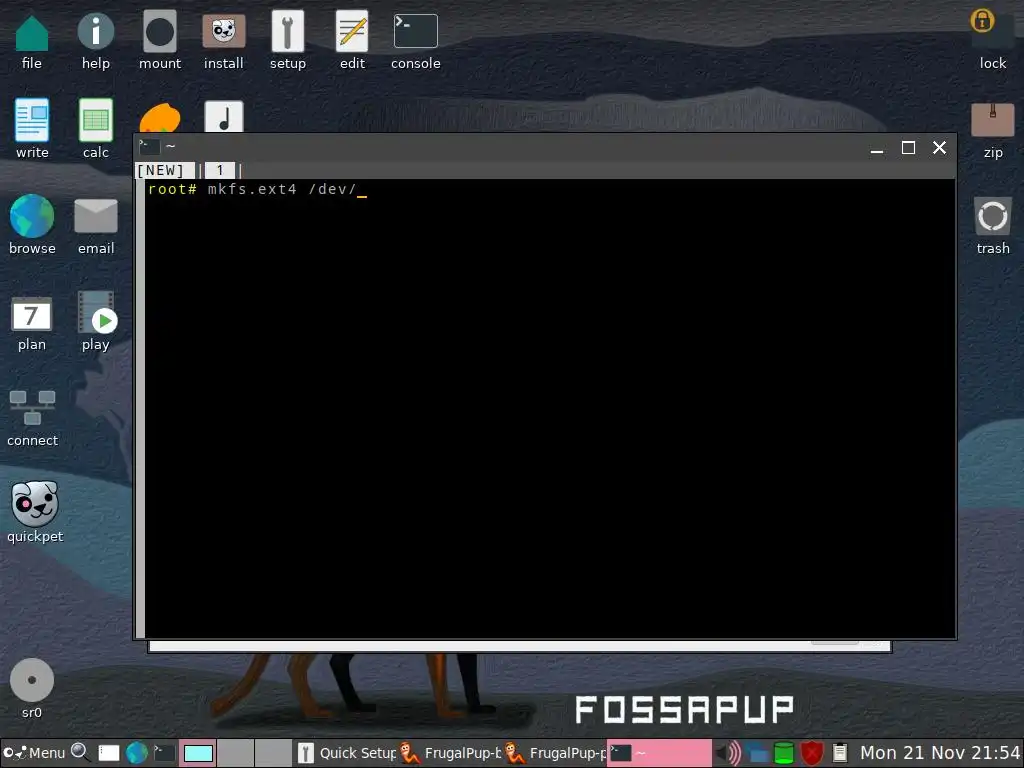Open the console desktop icon
Viewport: 1024px width, 768px height.
(x=415, y=31)
